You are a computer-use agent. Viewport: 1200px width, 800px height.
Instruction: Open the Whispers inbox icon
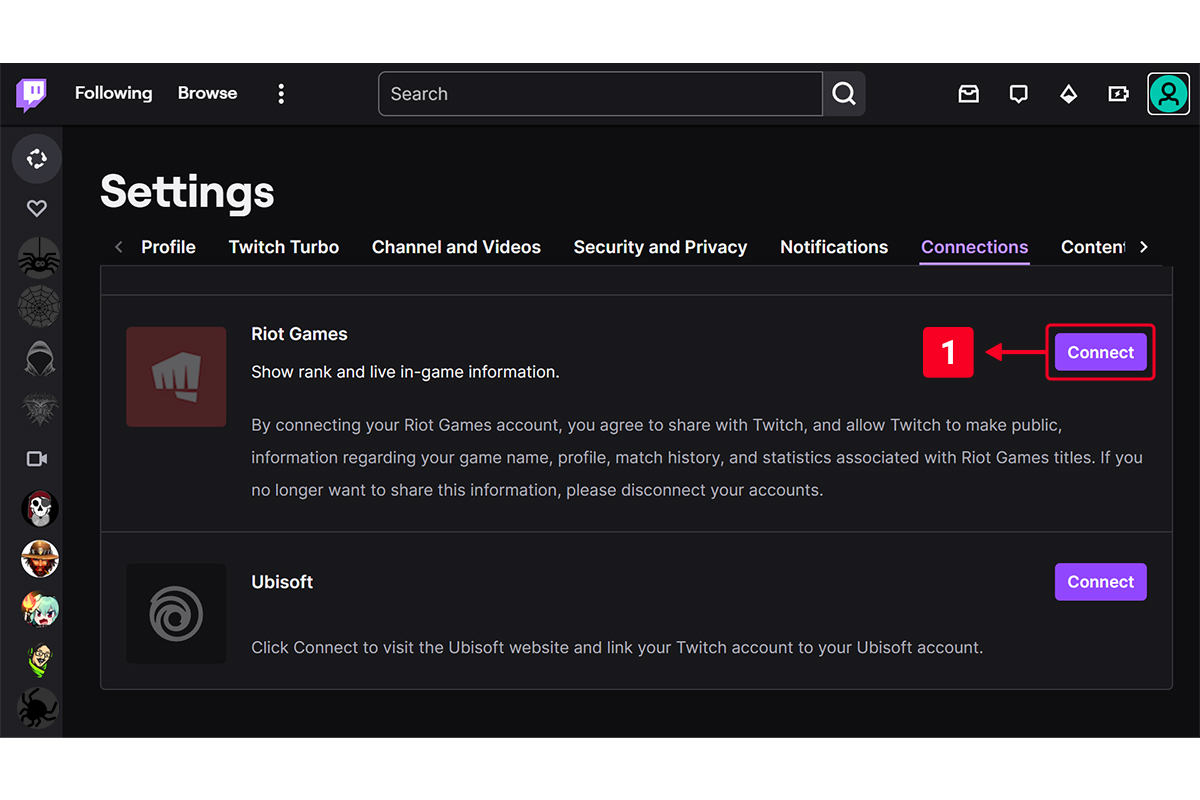click(968, 93)
